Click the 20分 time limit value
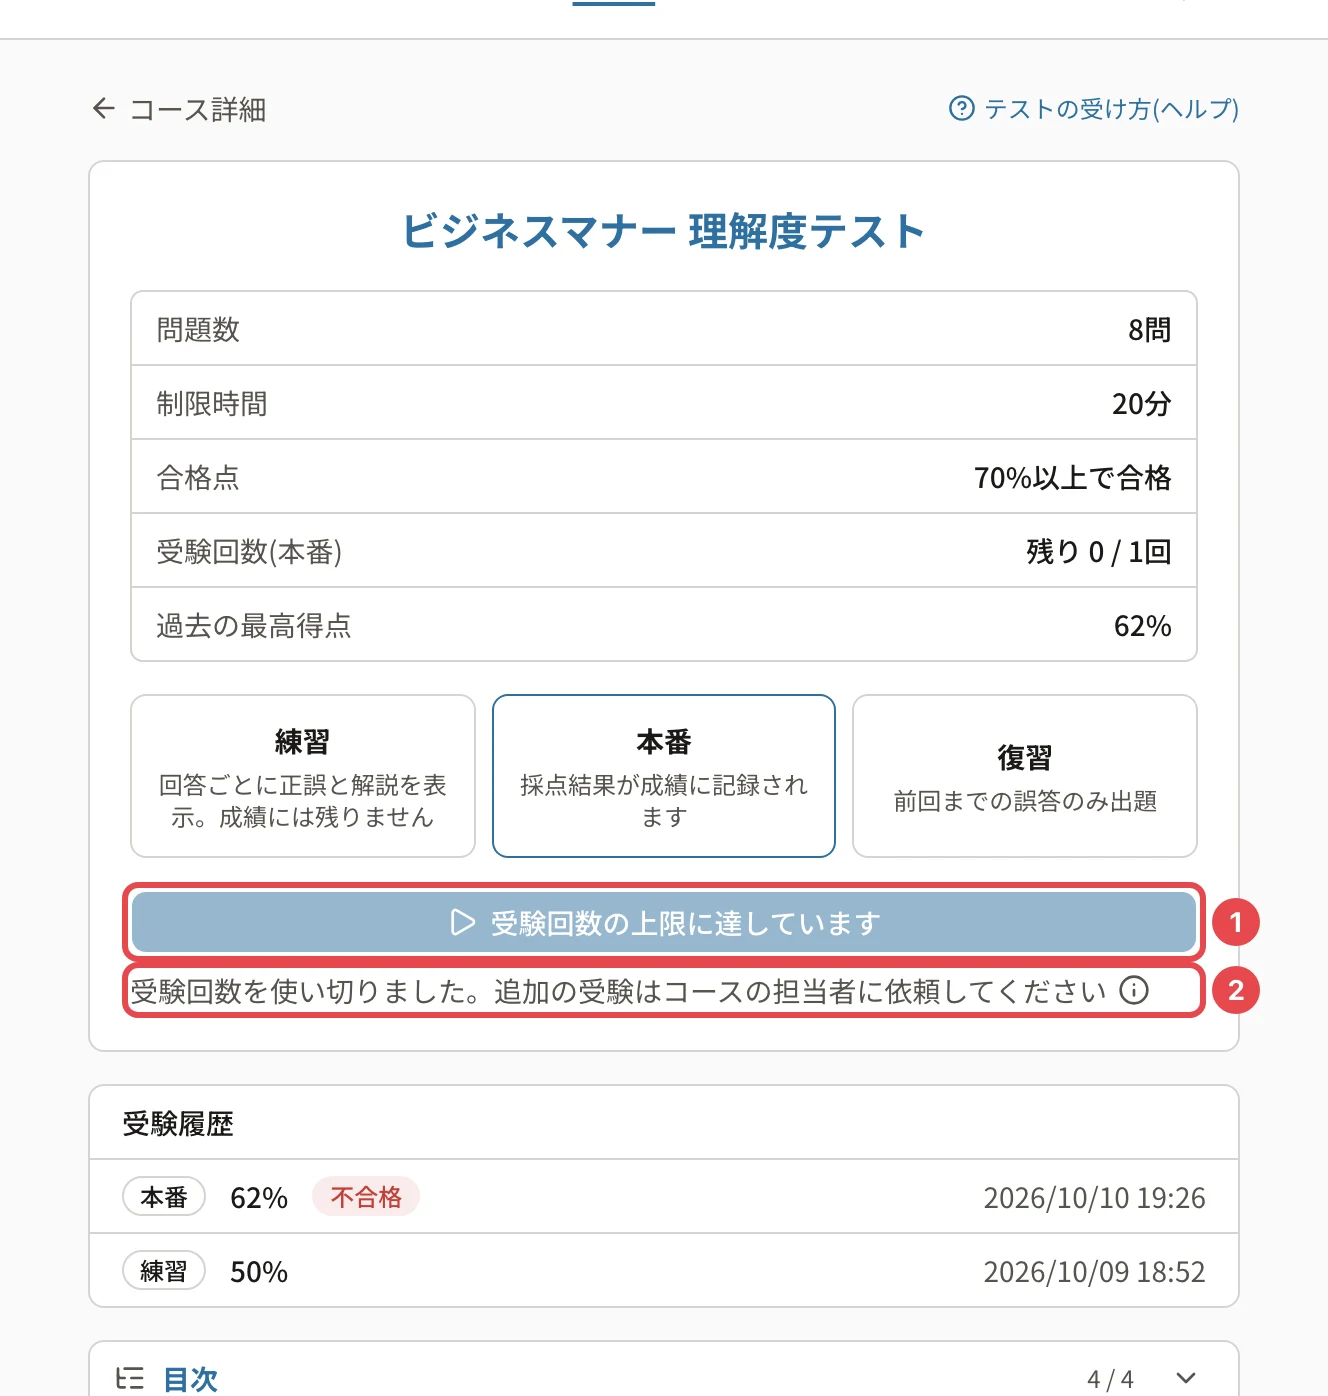 1141,404
